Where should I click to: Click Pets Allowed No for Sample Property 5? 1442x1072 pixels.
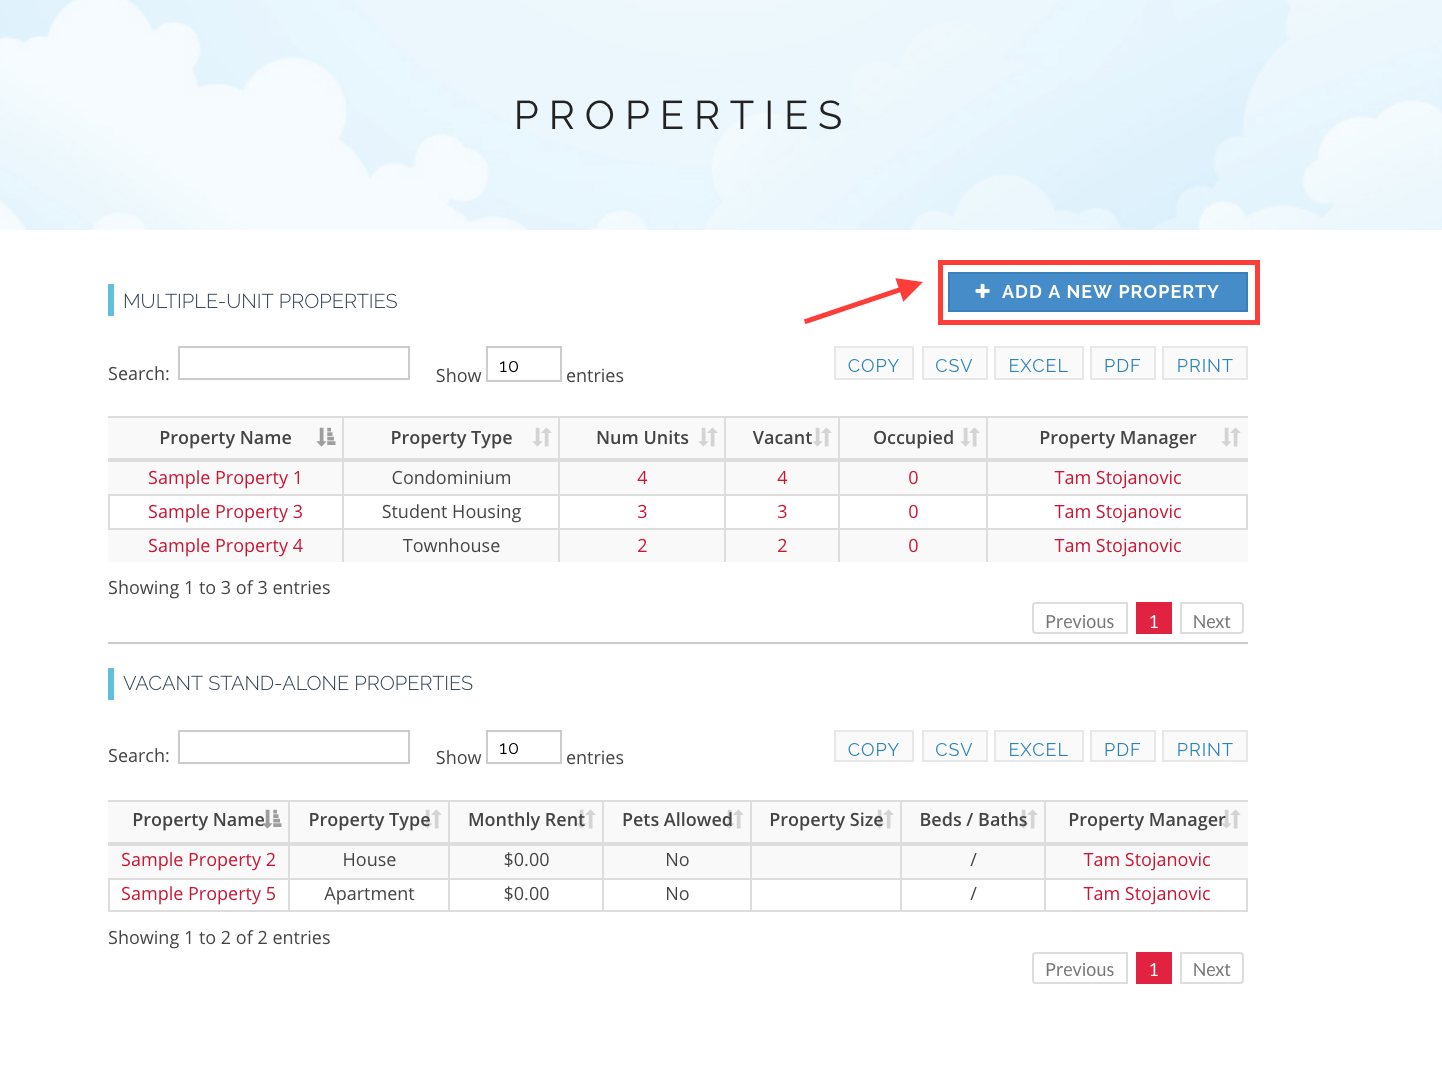[x=677, y=894]
